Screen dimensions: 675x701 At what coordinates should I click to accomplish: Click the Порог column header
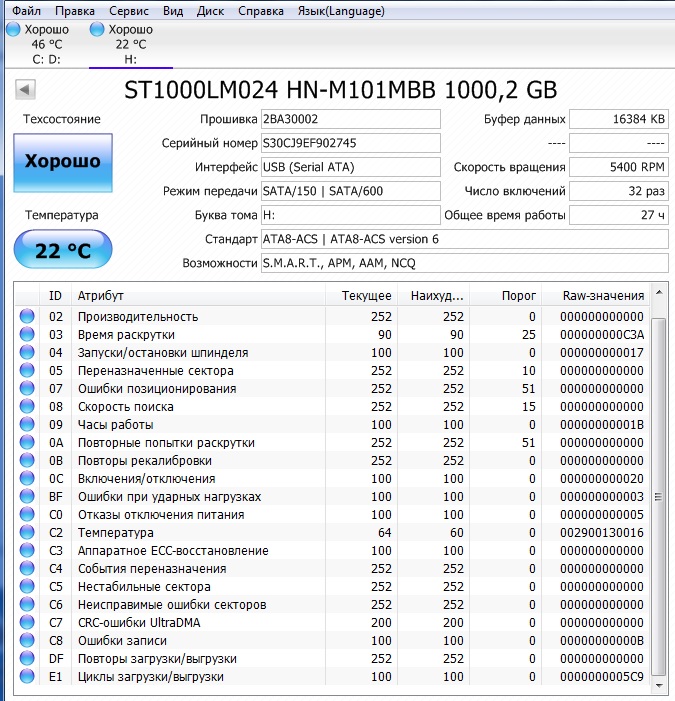(x=506, y=296)
